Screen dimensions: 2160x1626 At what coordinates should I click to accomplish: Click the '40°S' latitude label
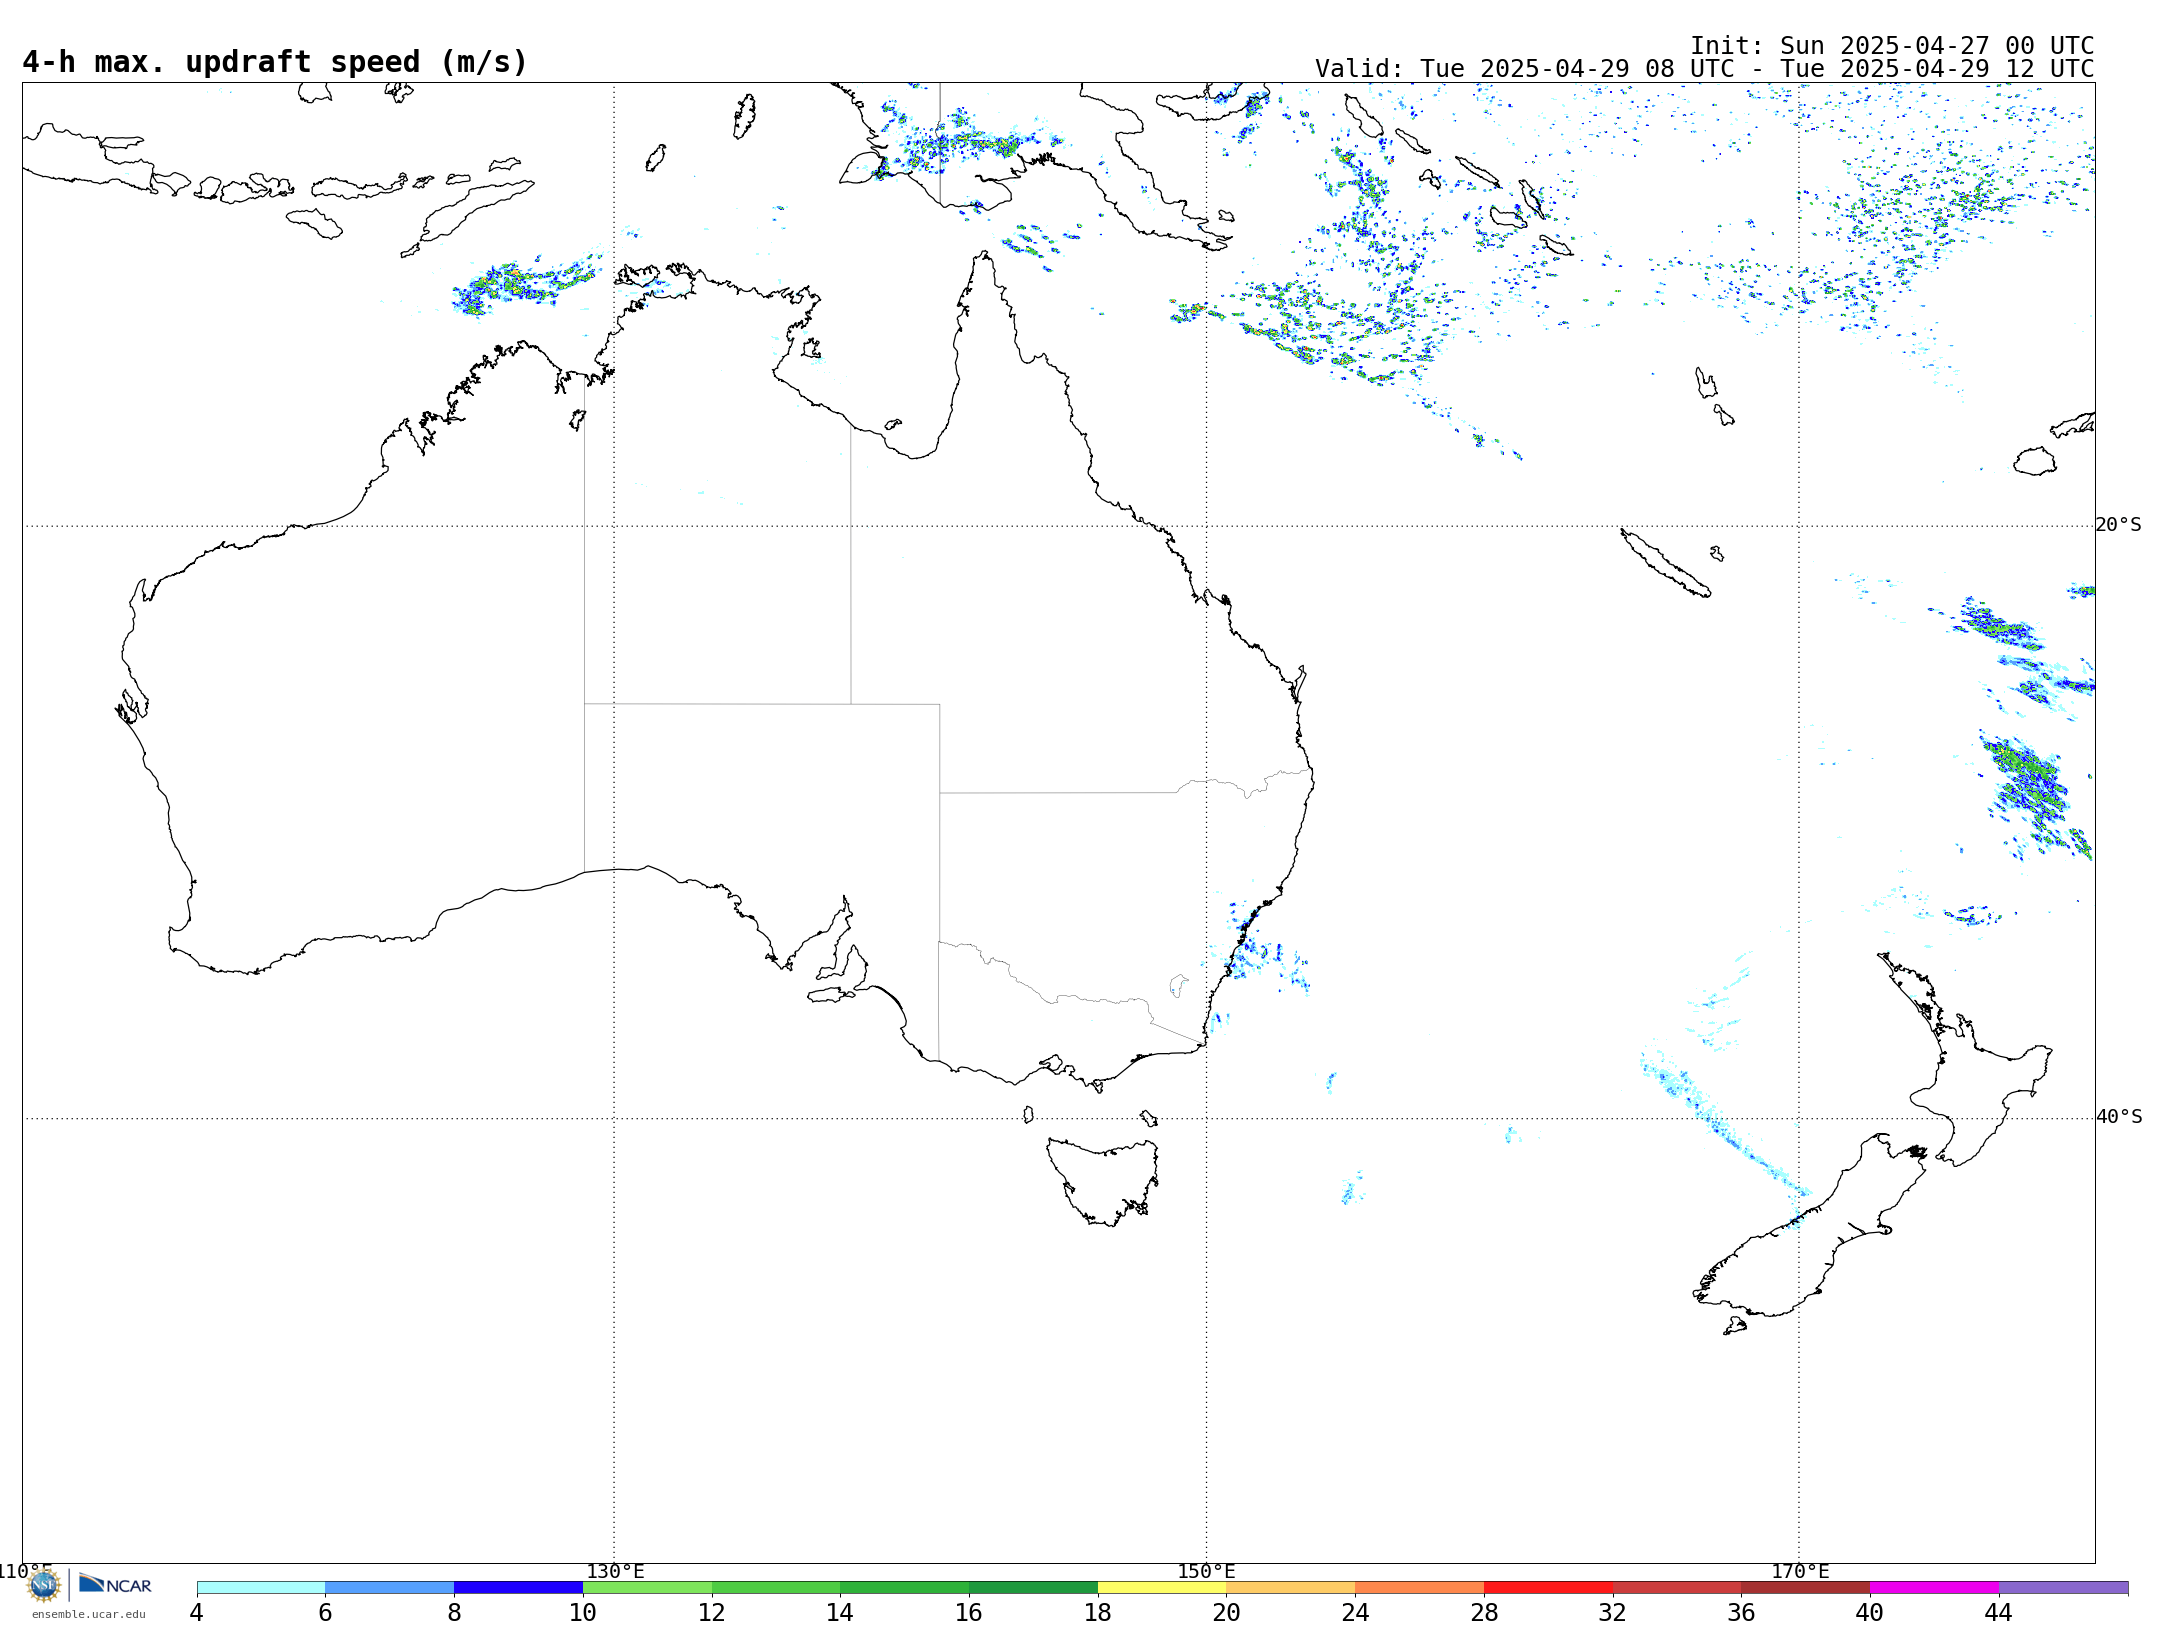pos(2119,1117)
